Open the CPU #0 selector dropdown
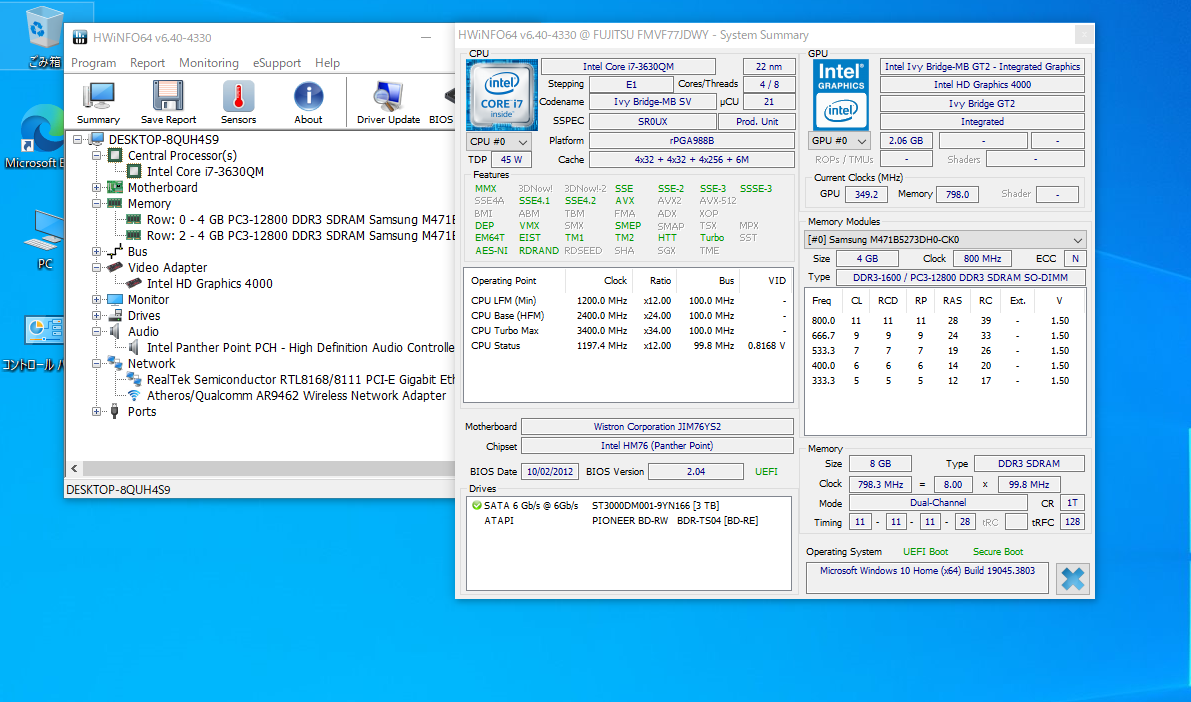 click(499, 142)
